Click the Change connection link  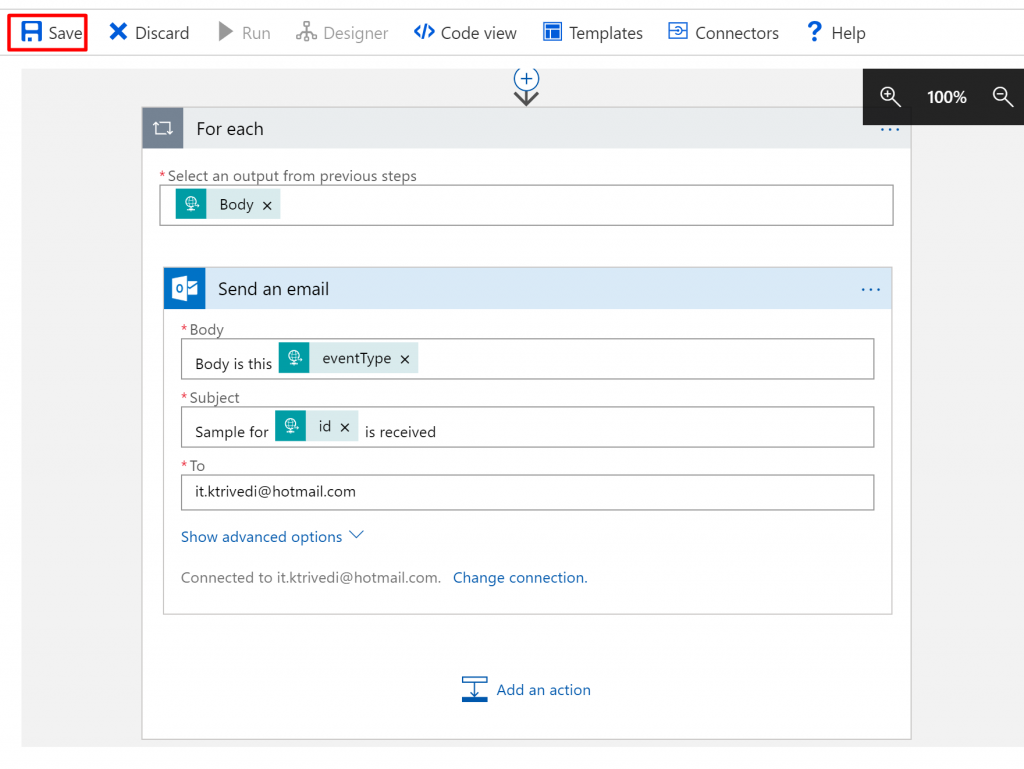[x=520, y=578]
